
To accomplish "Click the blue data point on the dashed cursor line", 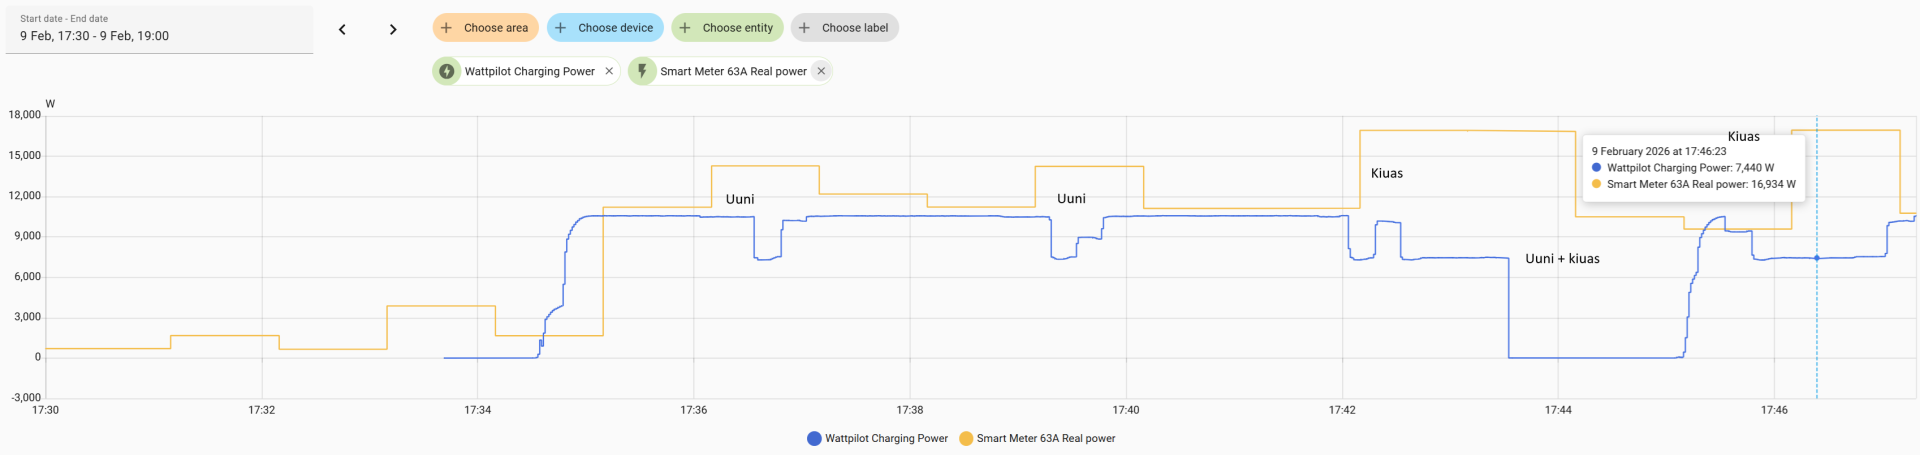I will pos(1817,258).
